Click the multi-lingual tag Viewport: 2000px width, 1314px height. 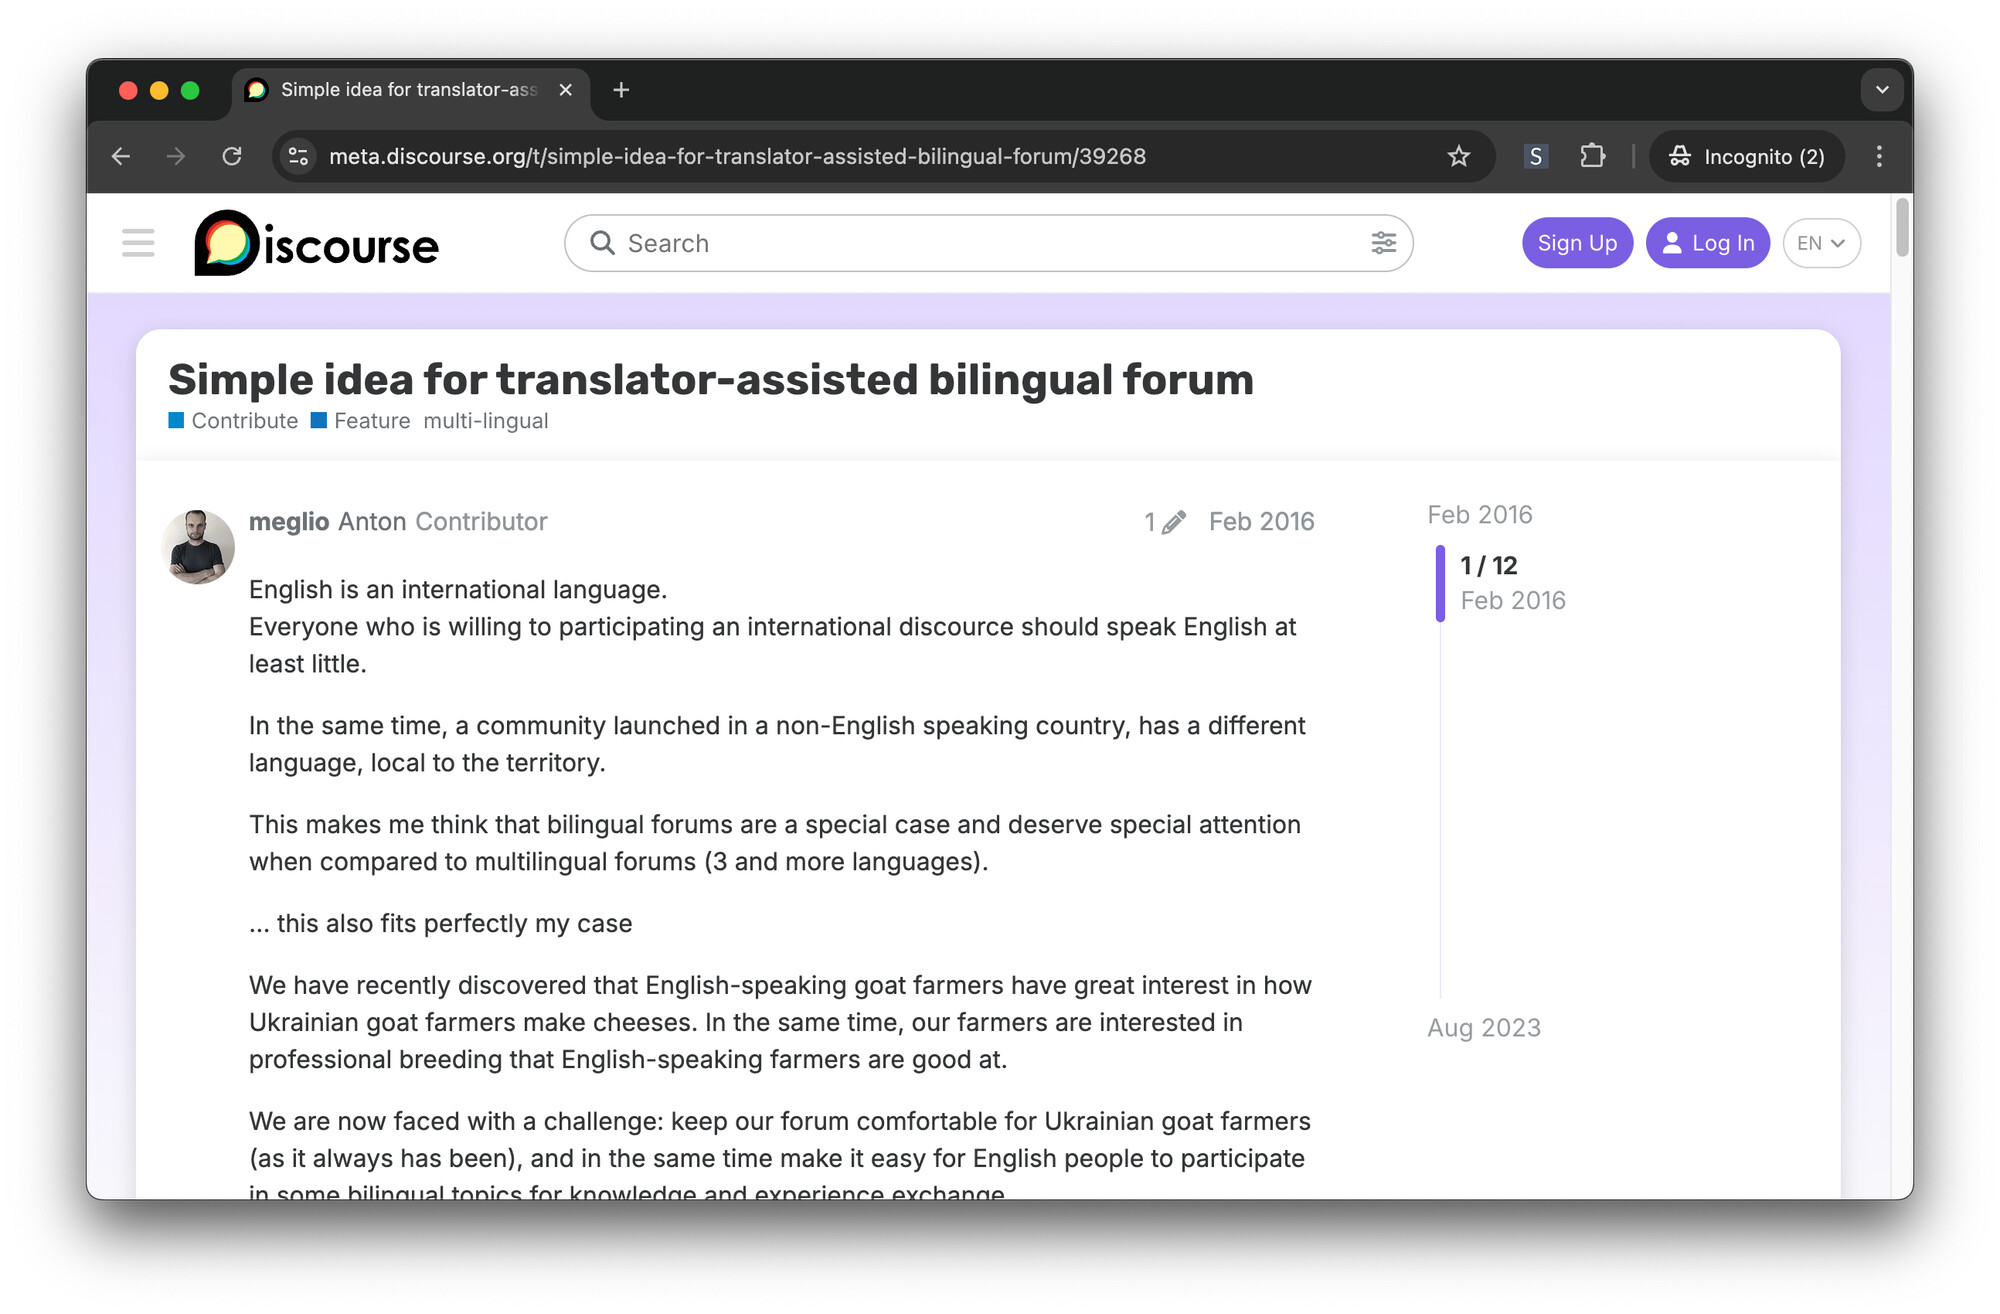tap(485, 421)
